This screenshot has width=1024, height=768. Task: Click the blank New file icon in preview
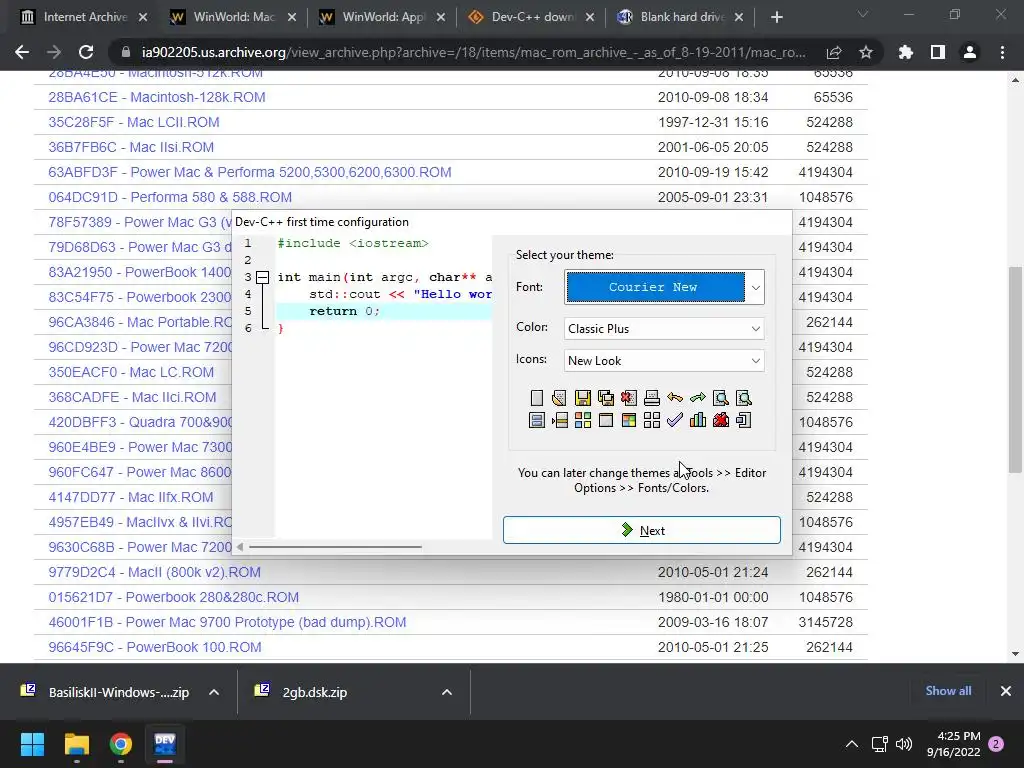pos(536,398)
